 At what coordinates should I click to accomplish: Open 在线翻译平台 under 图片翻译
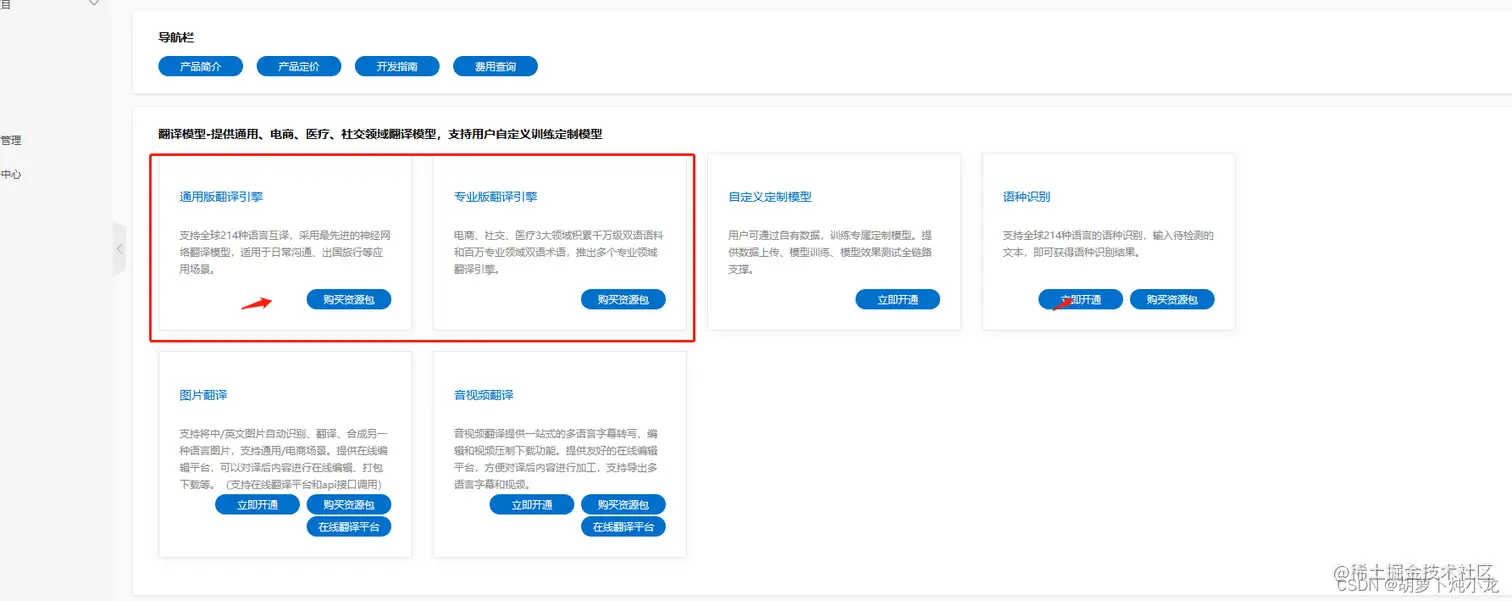pos(349,526)
